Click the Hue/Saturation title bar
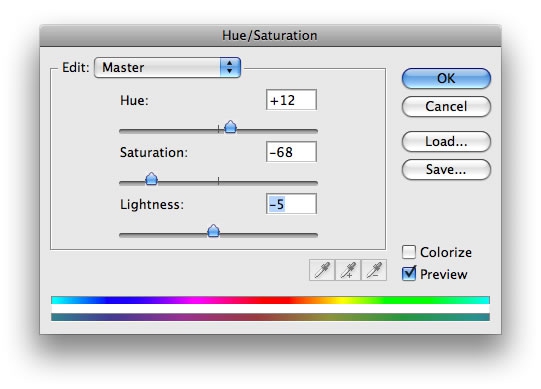541x389 pixels. point(270,35)
